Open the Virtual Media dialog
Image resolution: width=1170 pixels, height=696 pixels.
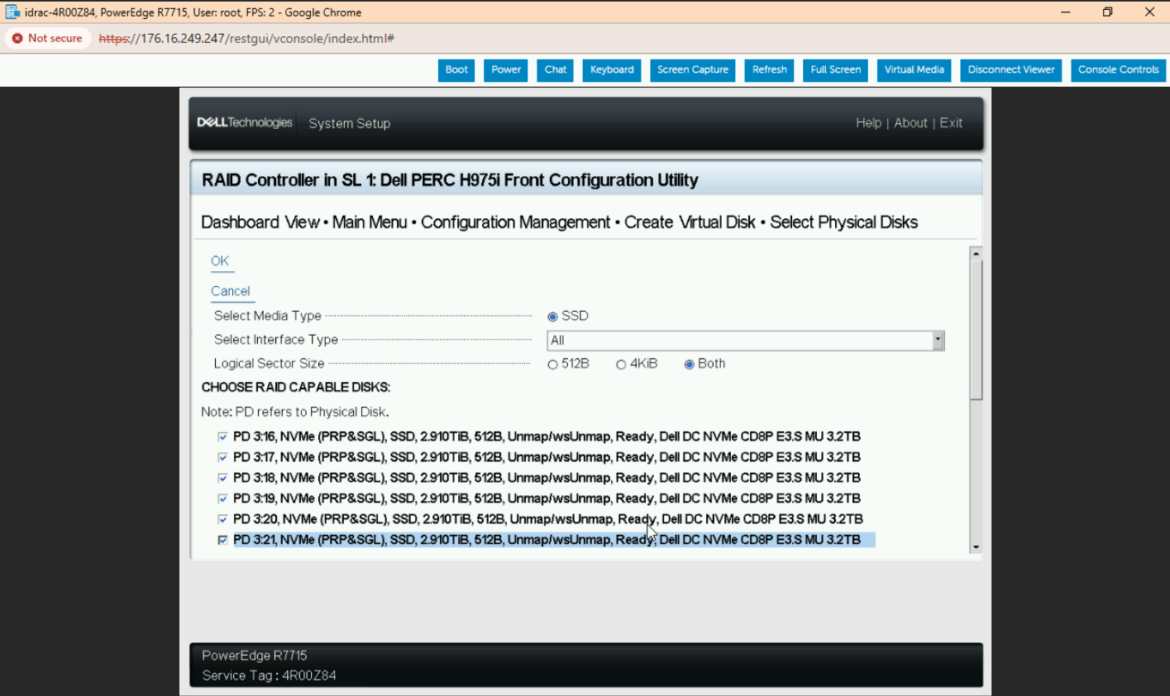click(x=914, y=70)
